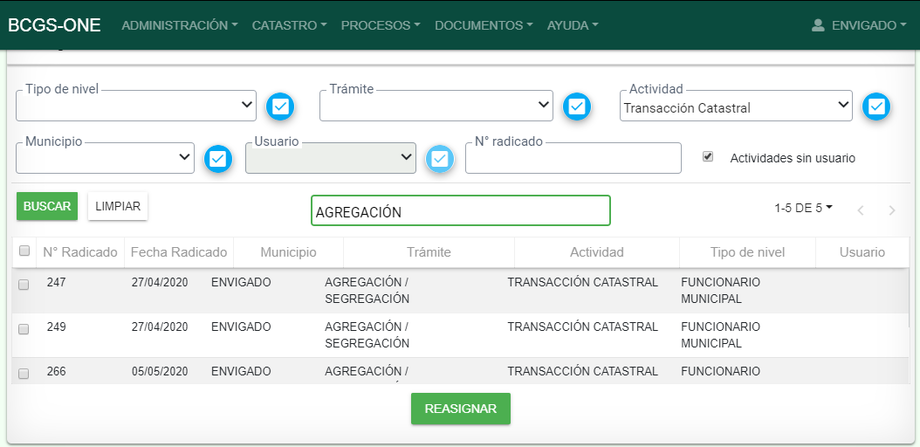Screen dimensions: 920x447
Task: Open the 1-5 DE 5 page size dropdown
Action: [x=803, y=208]
